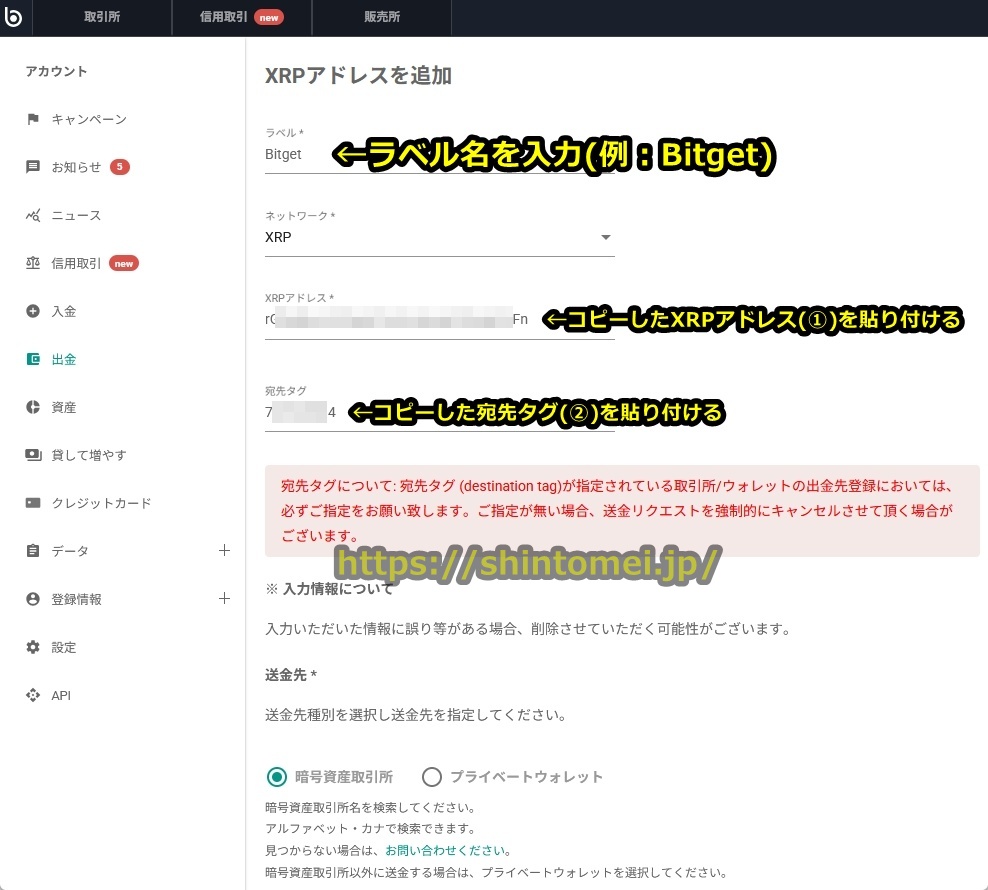Click the message icon beside お知らせ

pyautogui.click(x=33, y=167)
